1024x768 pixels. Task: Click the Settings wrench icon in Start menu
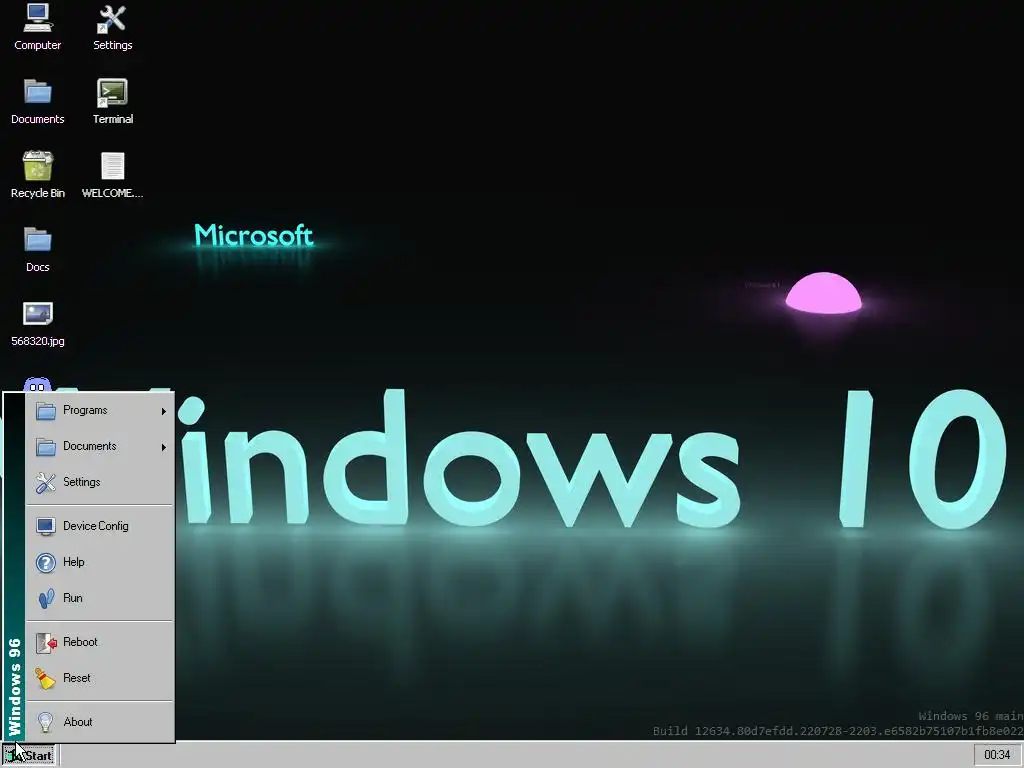point(46,483)
